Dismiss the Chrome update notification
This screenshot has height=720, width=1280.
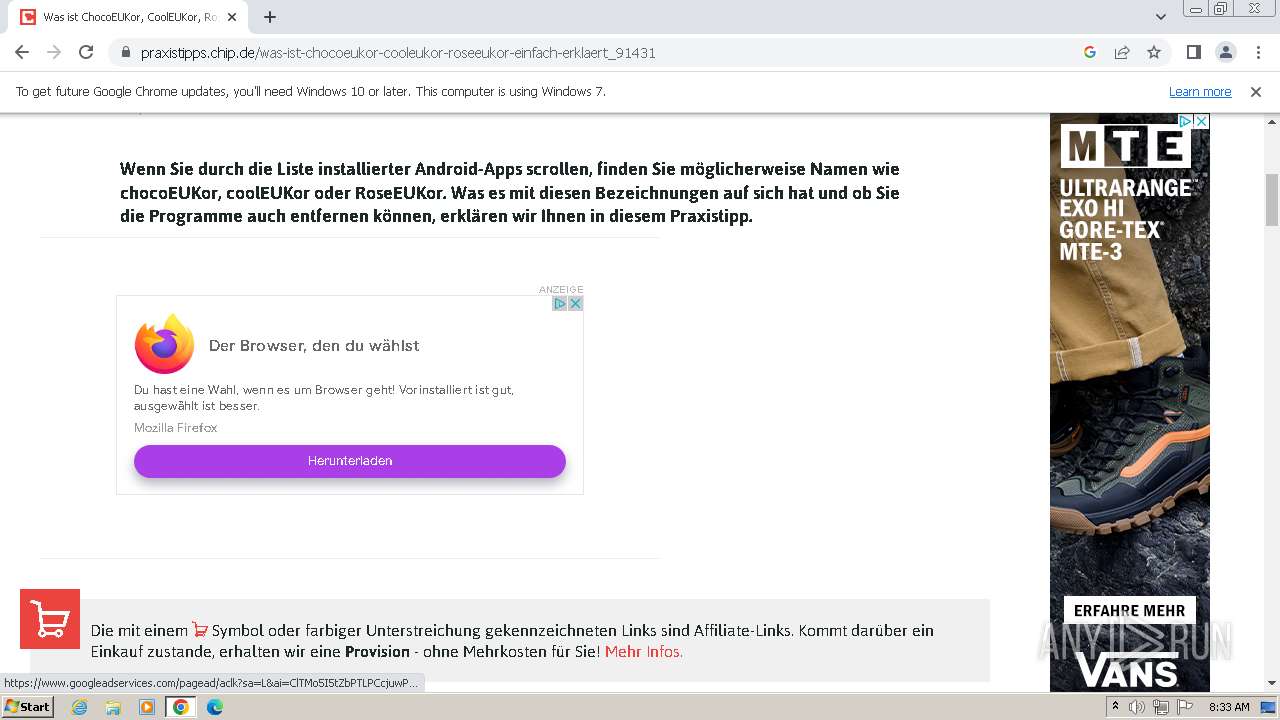point(1256,92)
